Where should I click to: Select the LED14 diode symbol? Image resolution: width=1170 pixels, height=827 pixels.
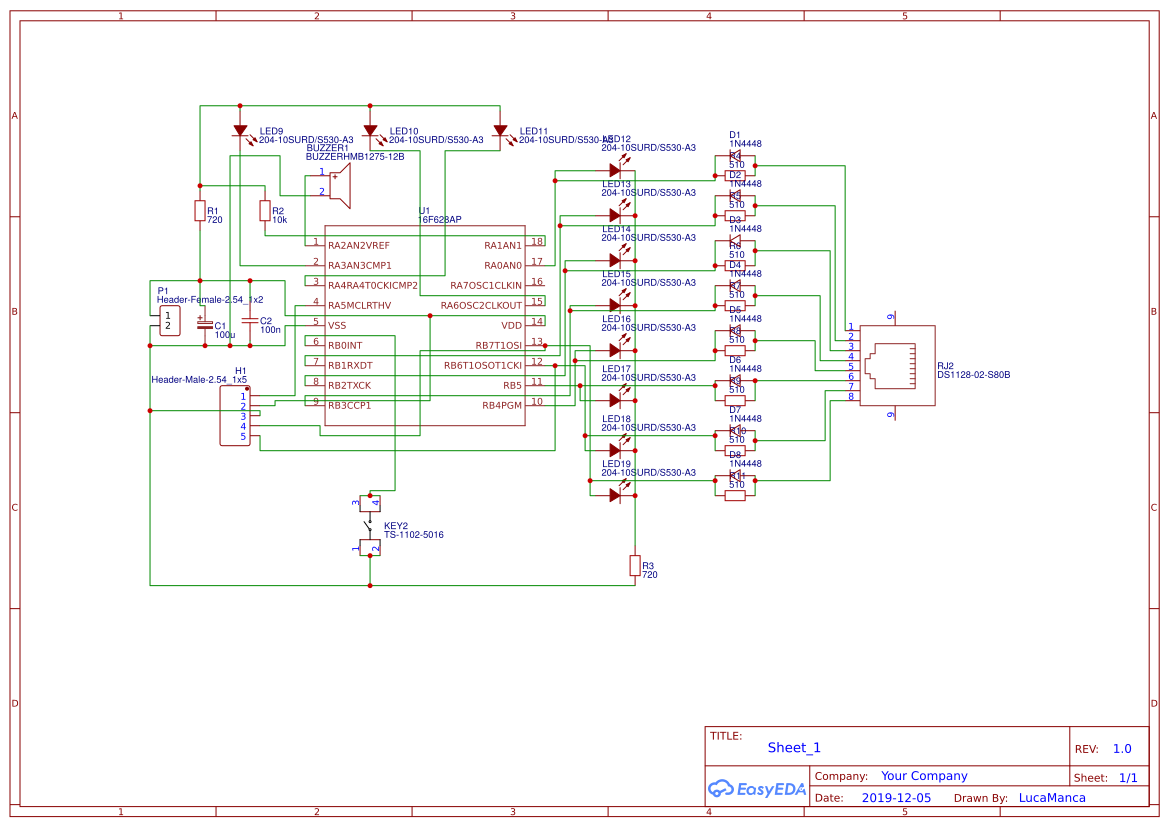coord(616,259)
